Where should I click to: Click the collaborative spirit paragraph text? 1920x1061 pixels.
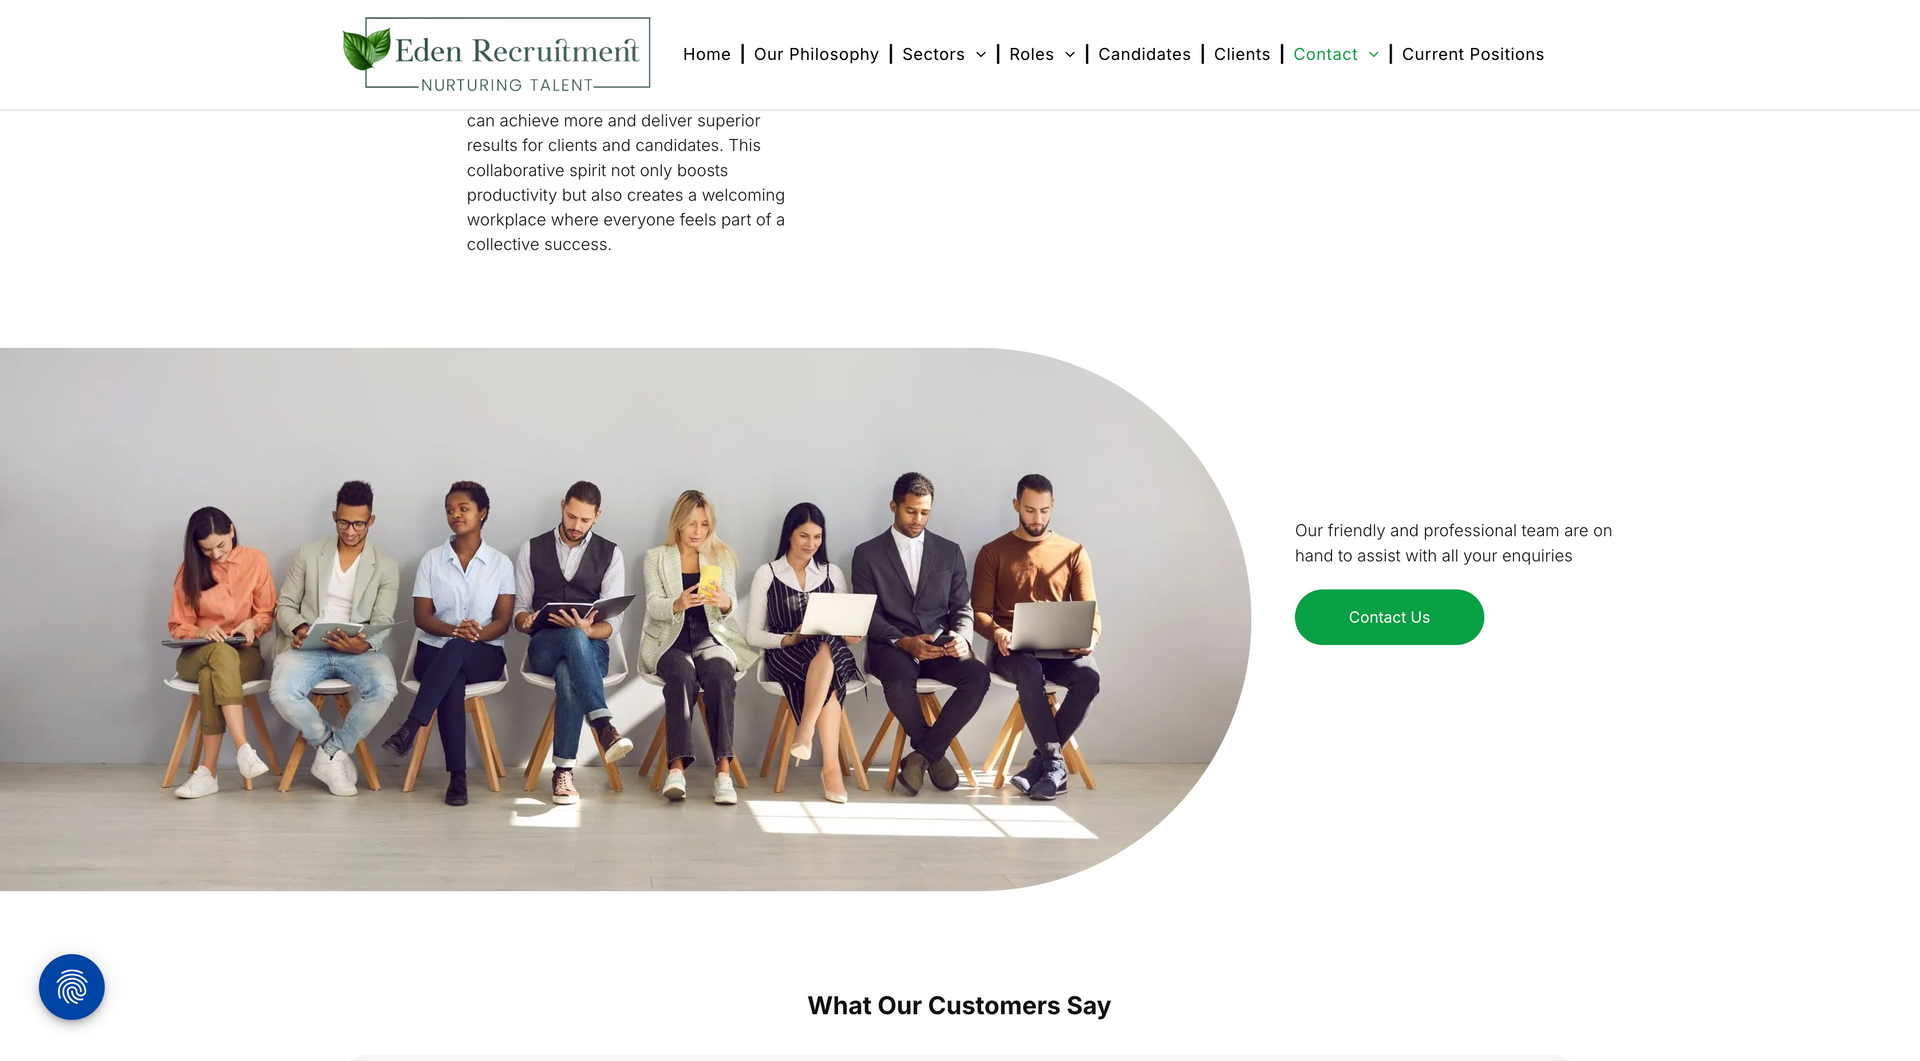tap(626, 183)
